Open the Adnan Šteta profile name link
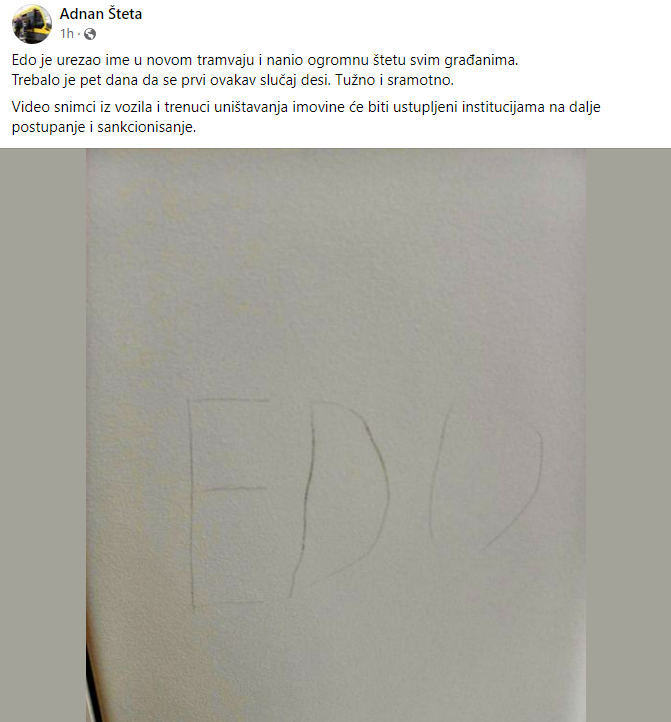Screen dimensions: 671x722 (x=101, y=14)
